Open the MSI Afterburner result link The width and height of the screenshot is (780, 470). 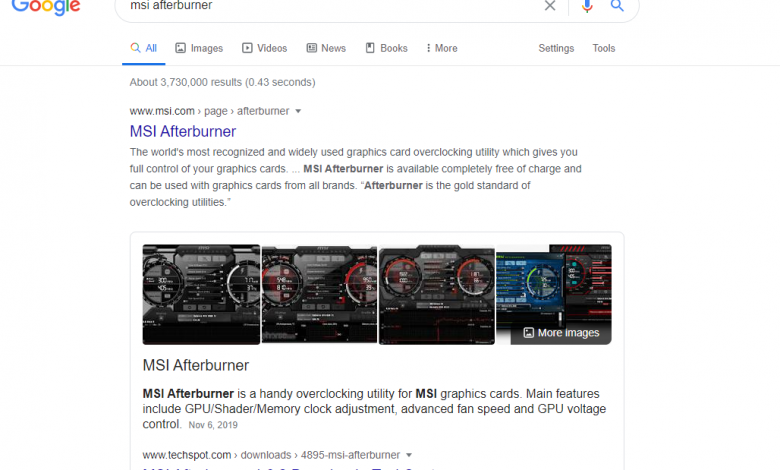point(183,131)
